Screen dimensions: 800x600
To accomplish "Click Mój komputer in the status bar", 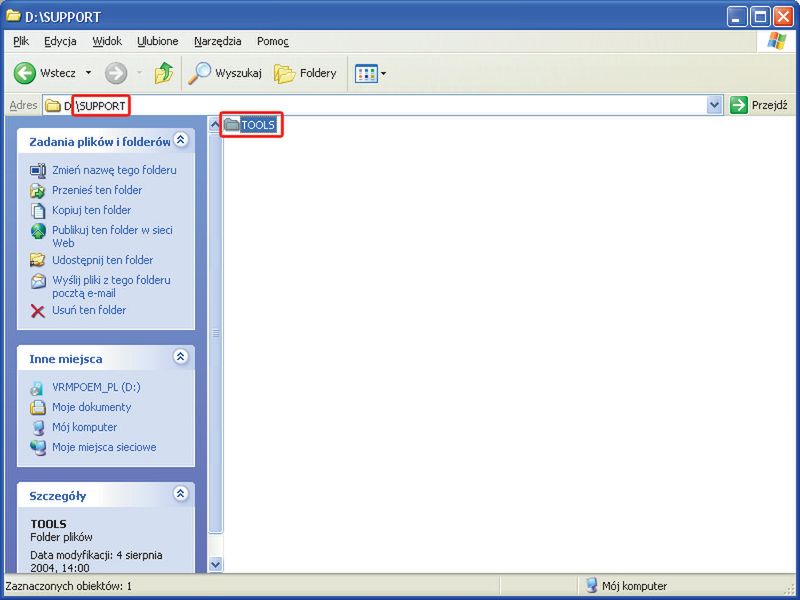I will (x=626, y=586).
